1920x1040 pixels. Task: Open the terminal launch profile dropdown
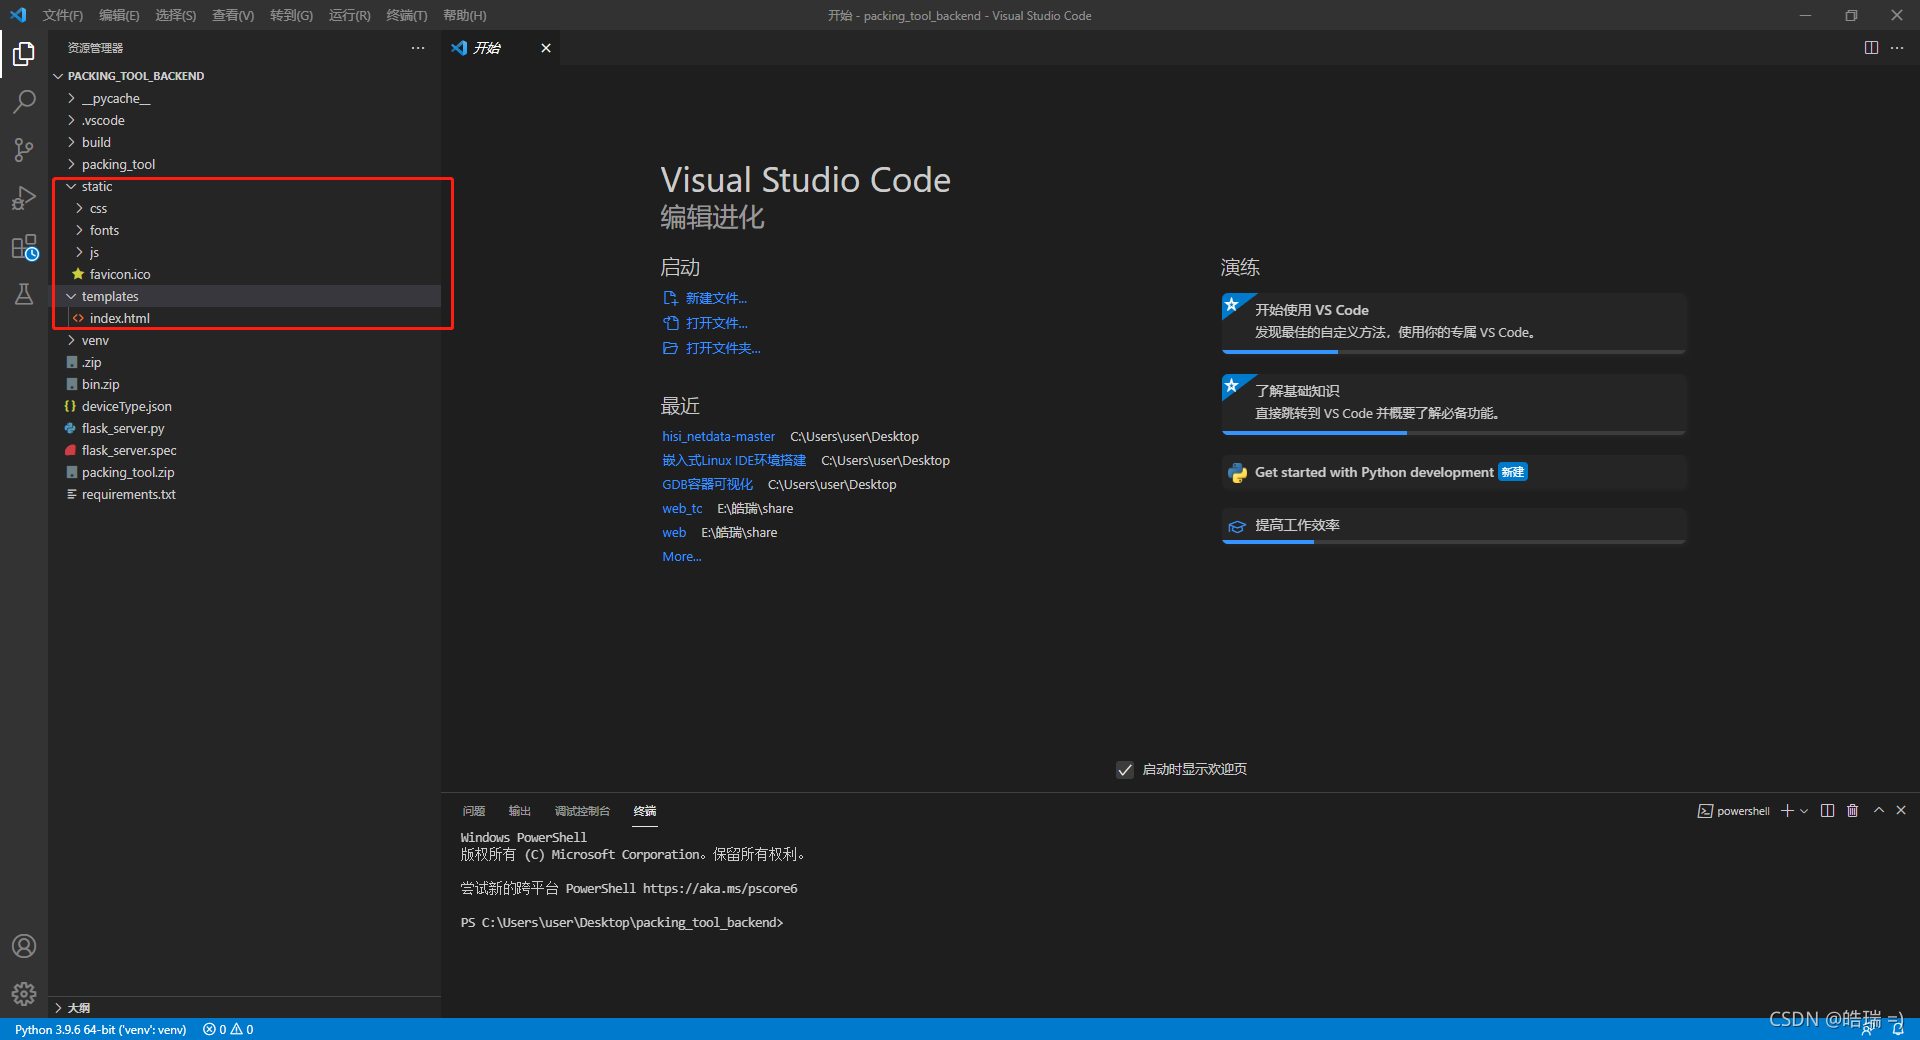click(x=1804, y=811)
